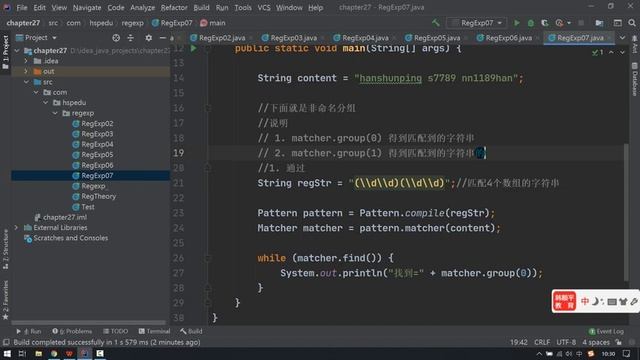Click the wrench icon in IME toolbar
The height and width of the screenshot is (360, 640).
click(633, 301)
